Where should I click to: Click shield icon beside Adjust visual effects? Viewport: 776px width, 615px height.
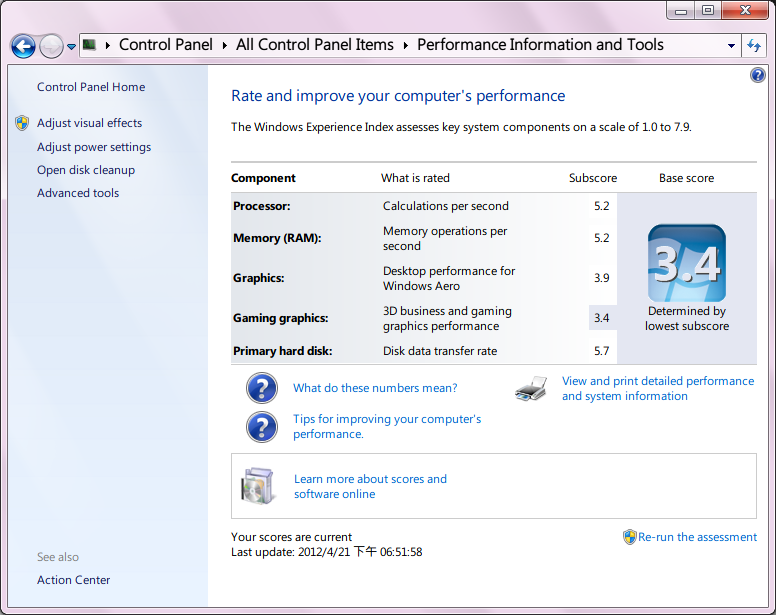click(x=22, y=123)
